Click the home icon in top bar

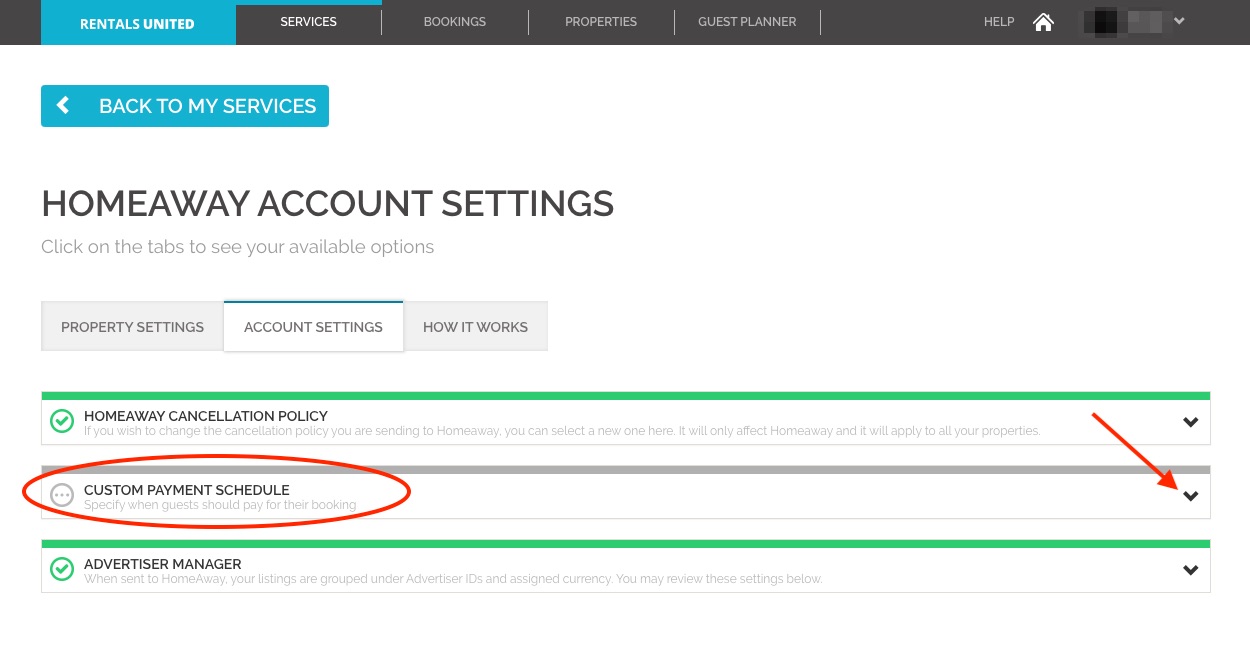pyautogui.click(x=1043, y=22)
